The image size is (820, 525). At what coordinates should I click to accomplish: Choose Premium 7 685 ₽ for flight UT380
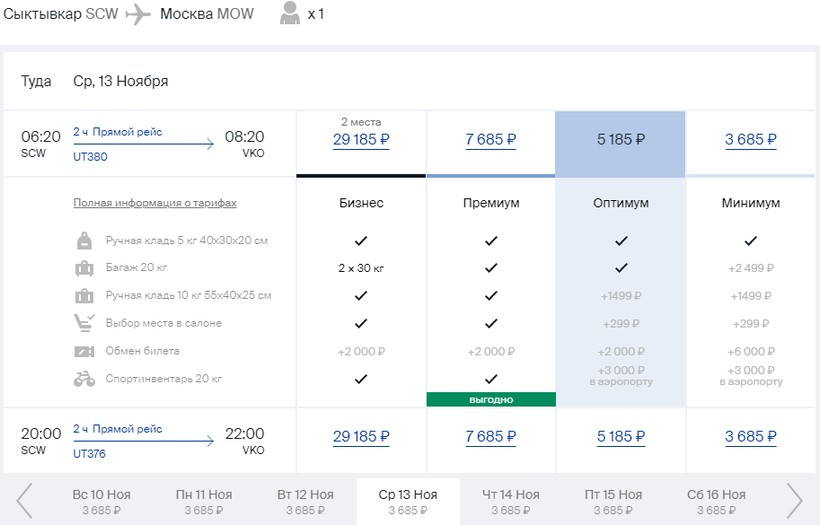[491, 140]
